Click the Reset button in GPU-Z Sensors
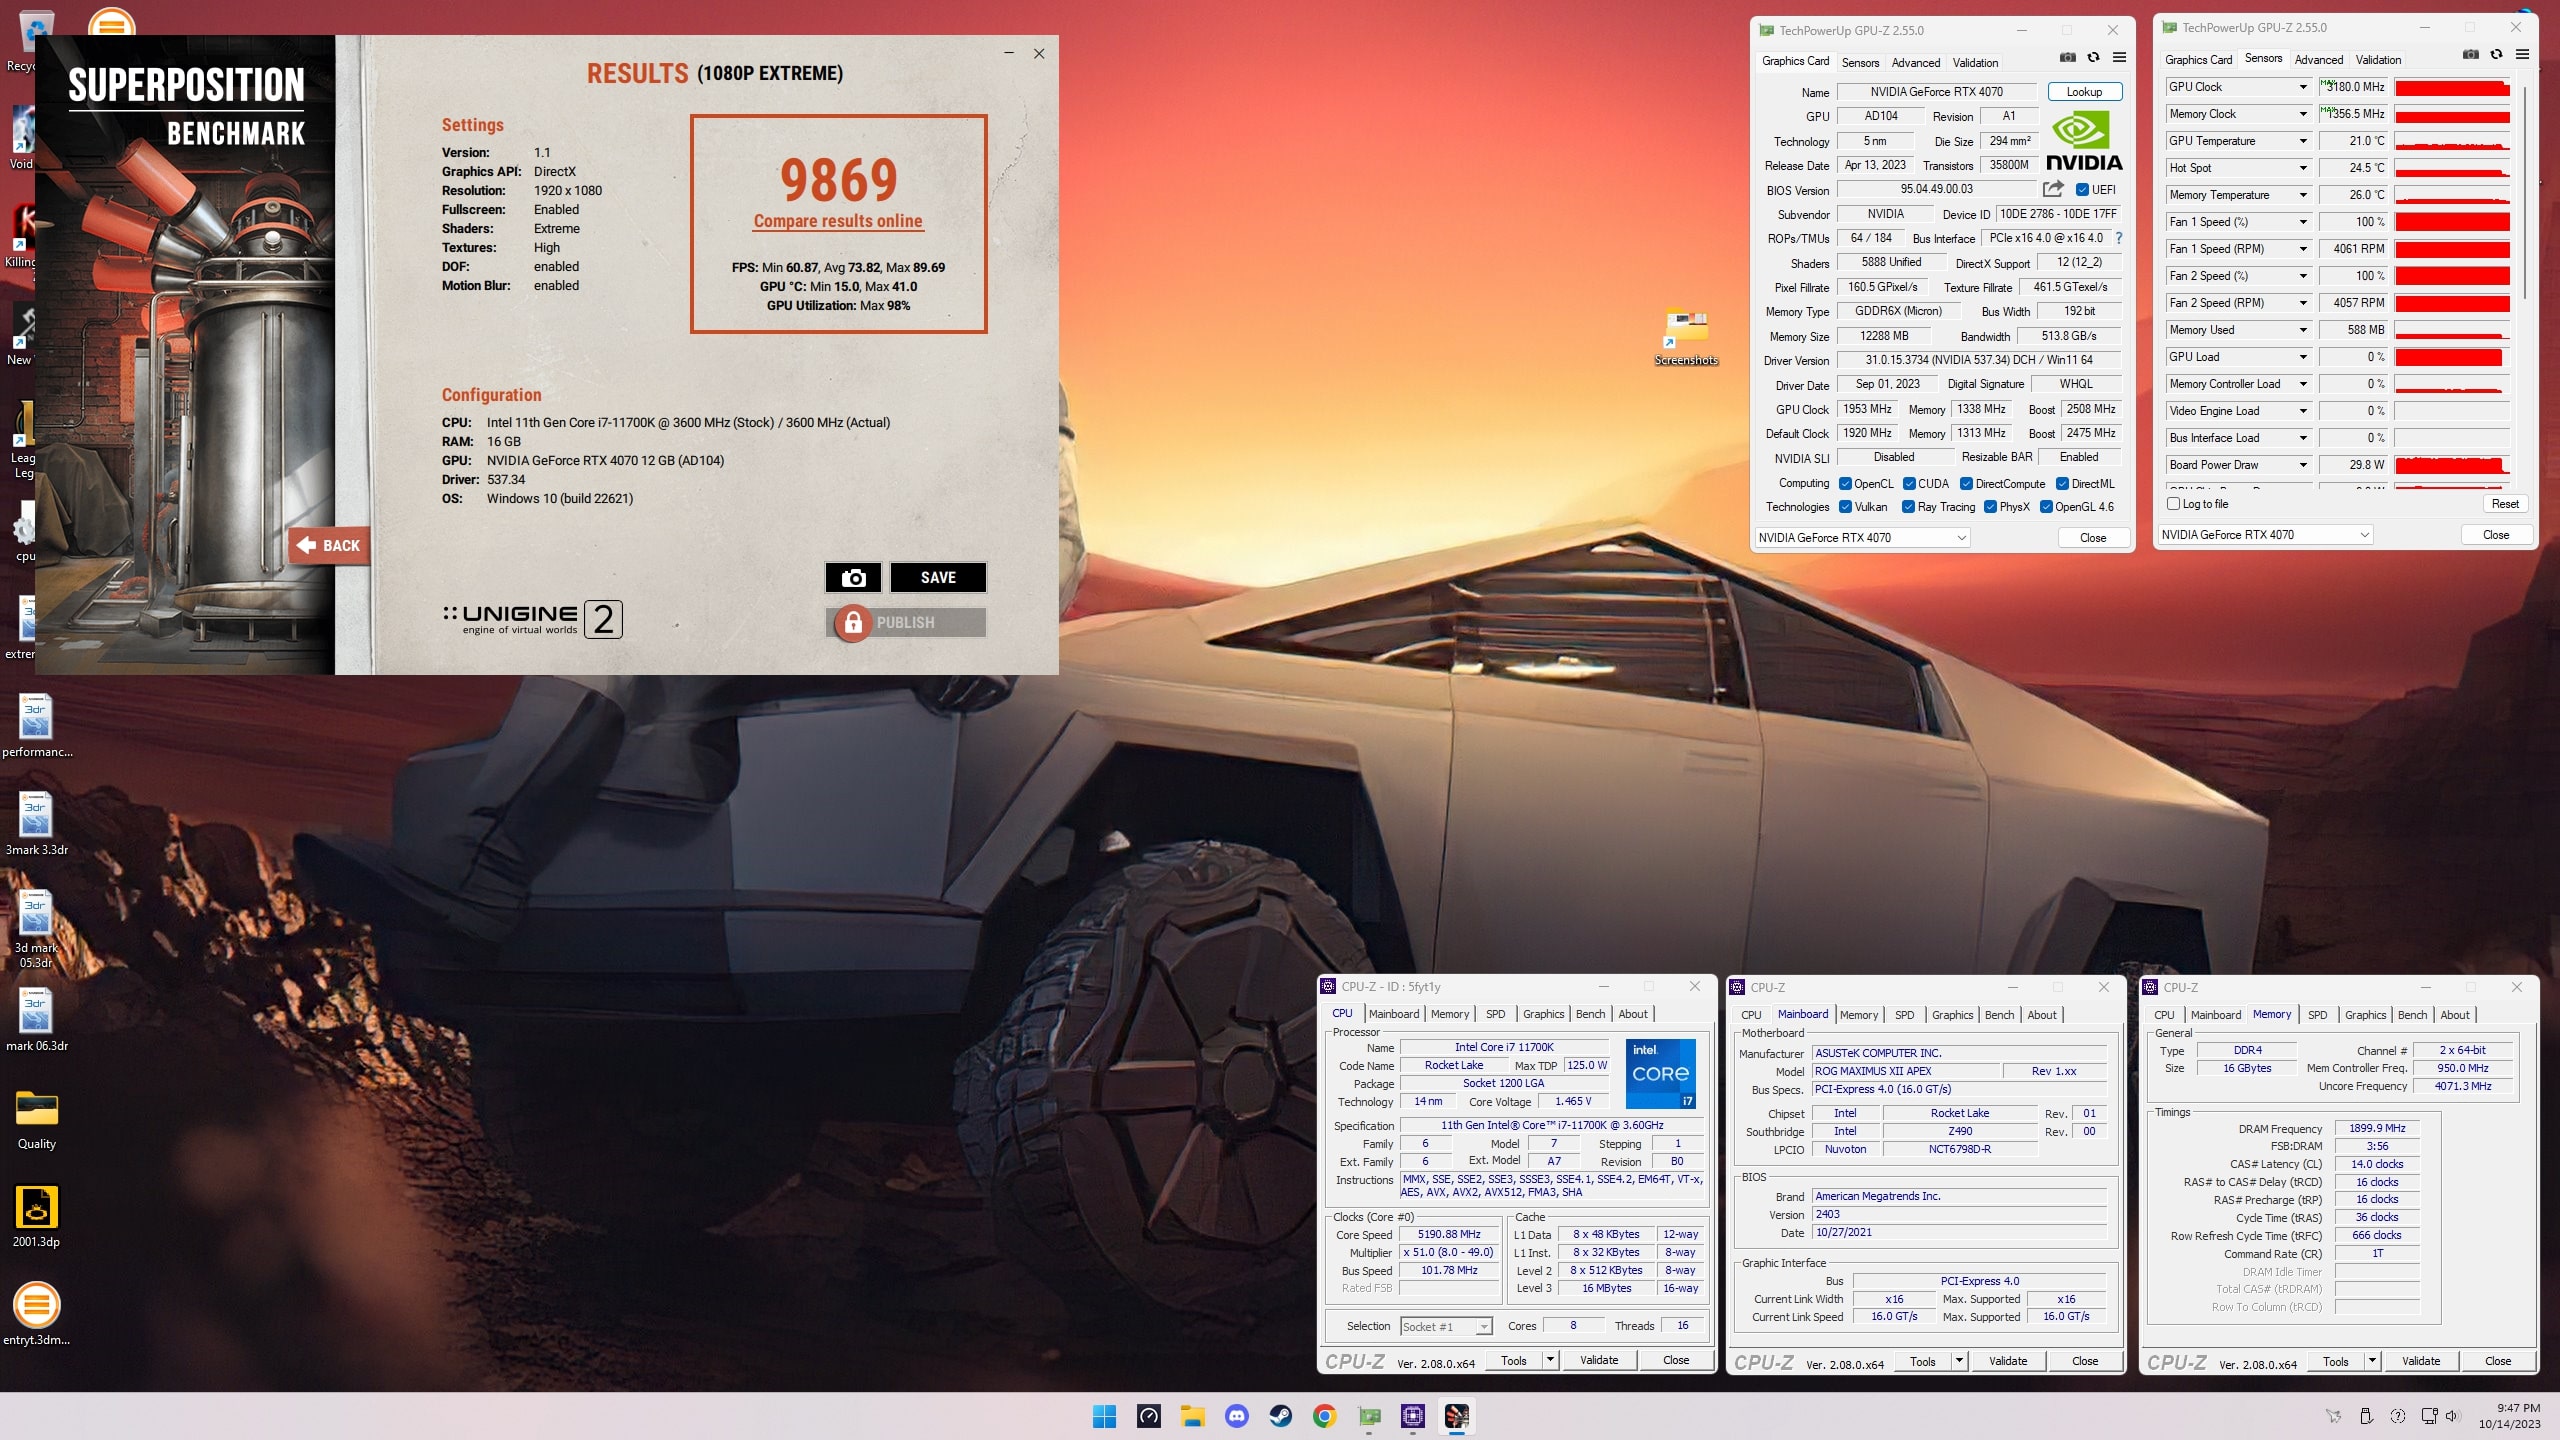This screenshot has width=2560, height=1440. pos(2505,504)
